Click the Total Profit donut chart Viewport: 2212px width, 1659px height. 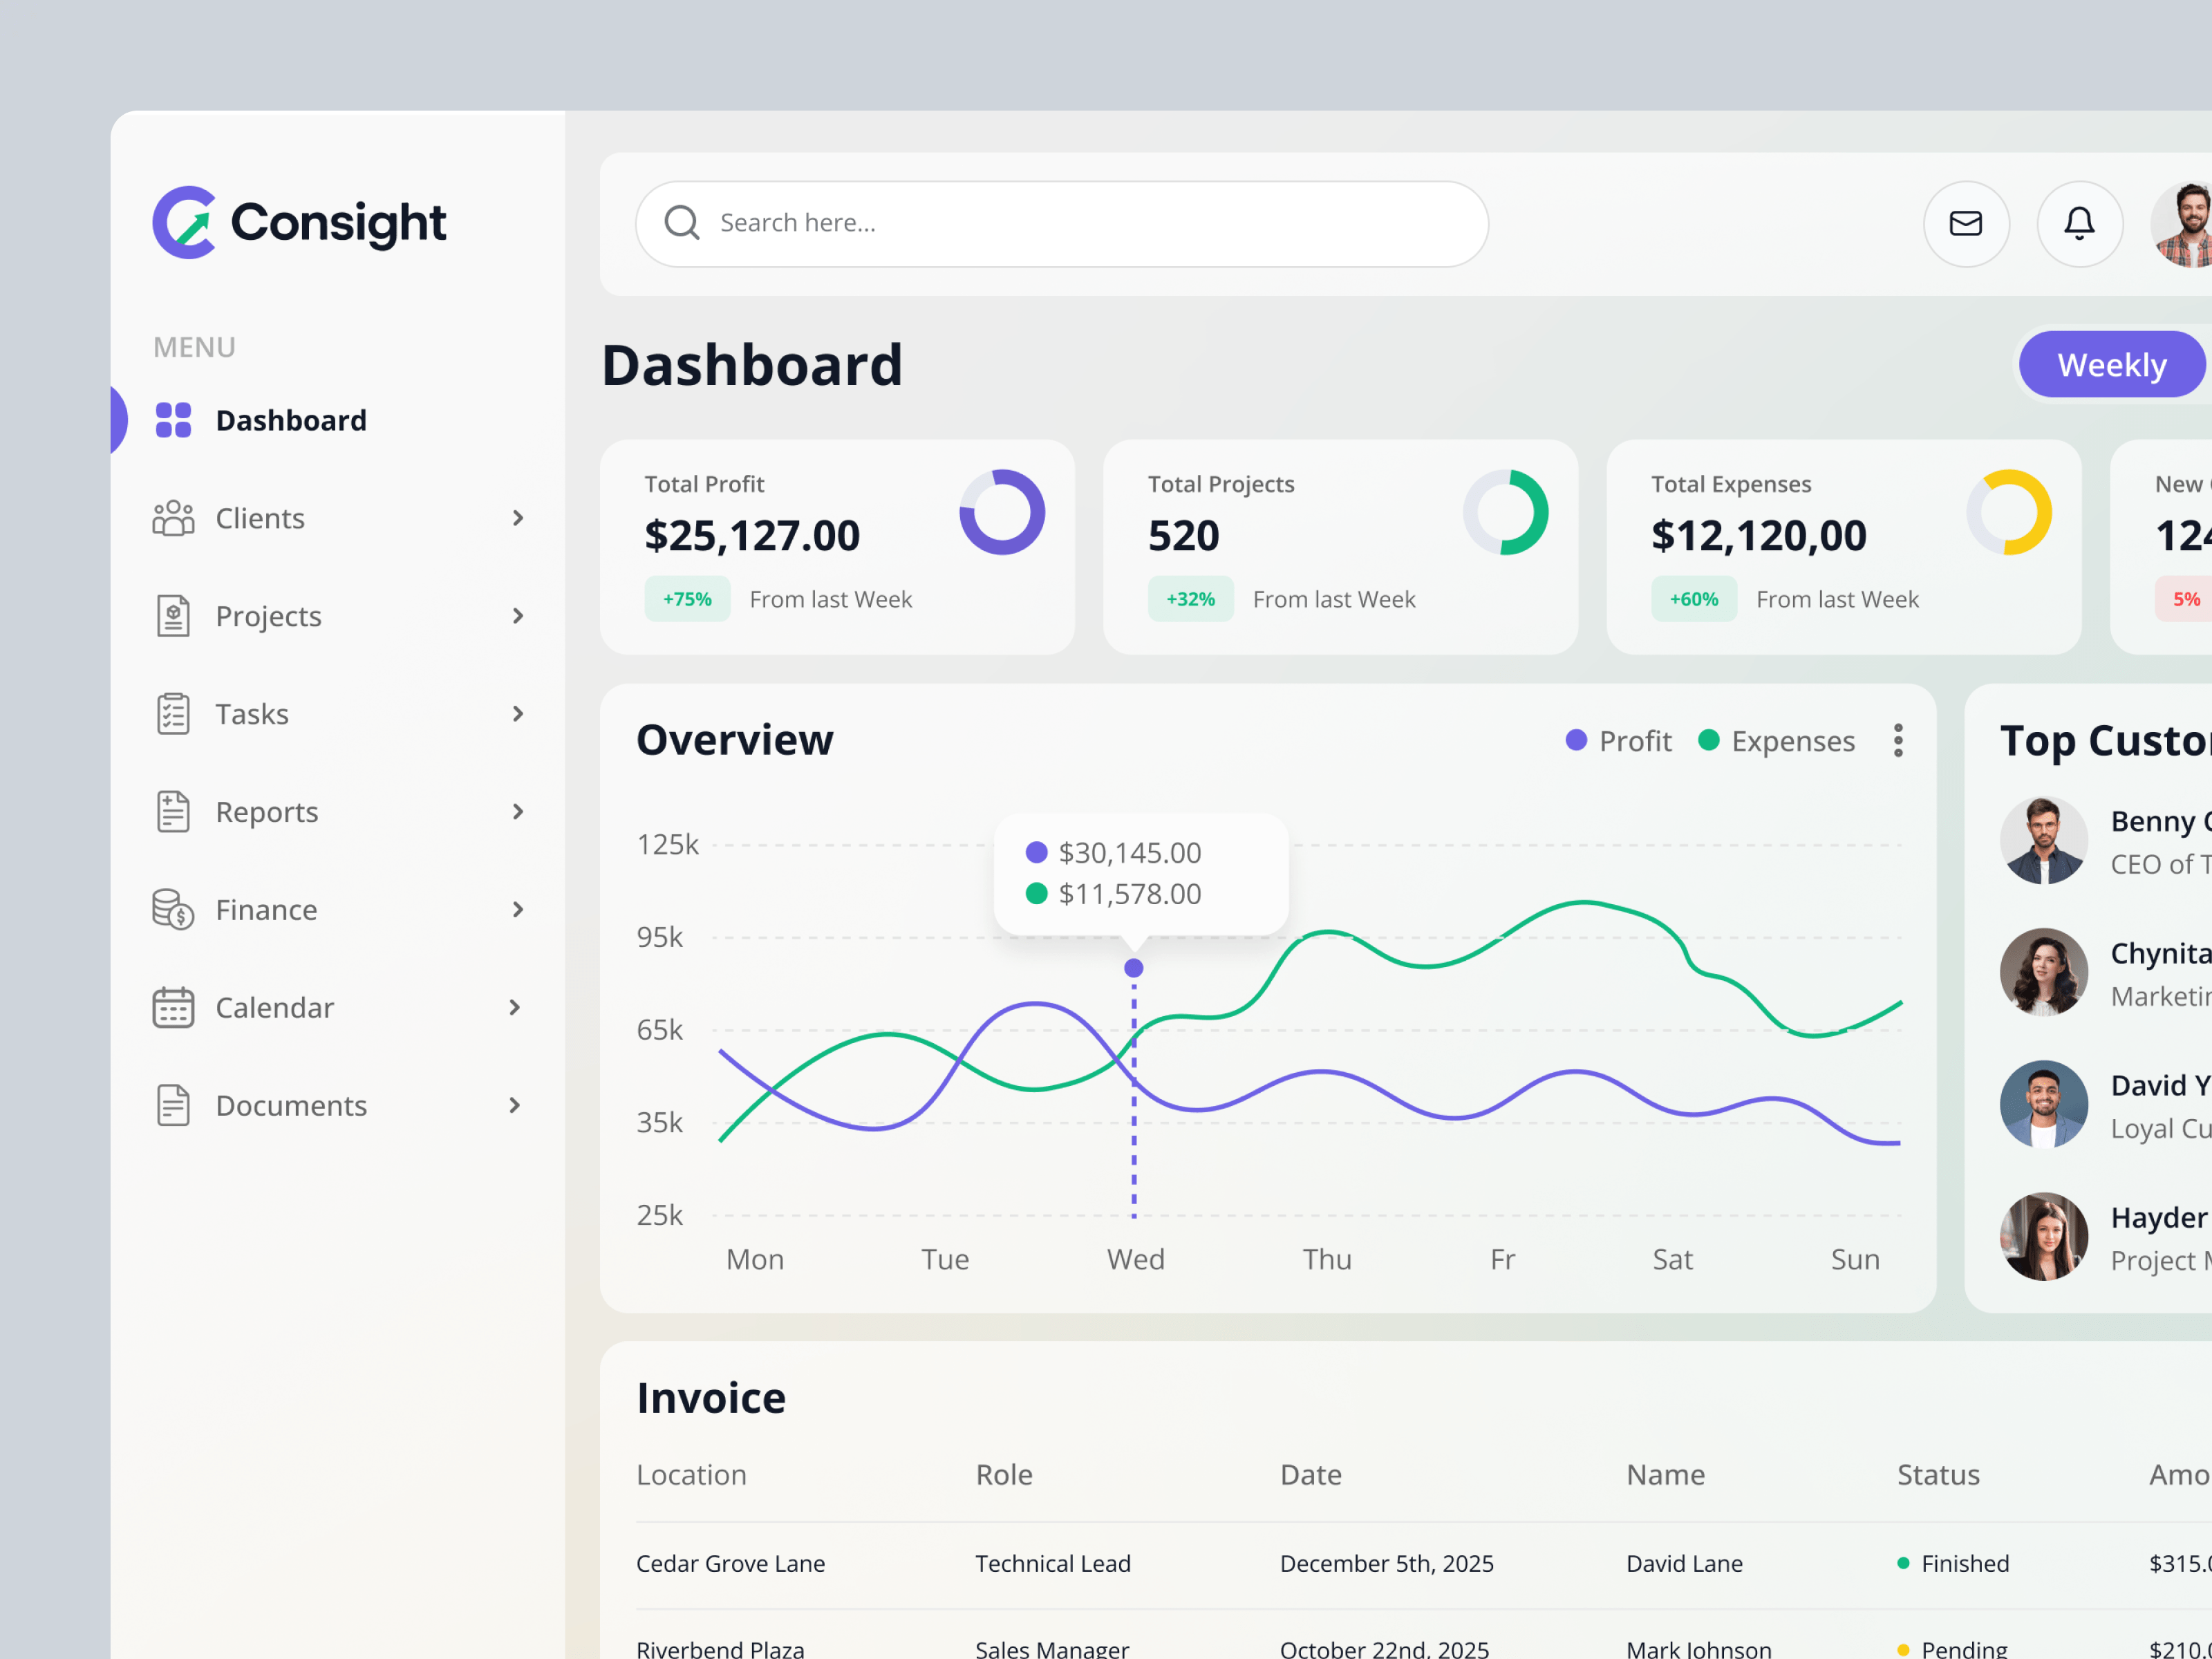pos(1002,511)
